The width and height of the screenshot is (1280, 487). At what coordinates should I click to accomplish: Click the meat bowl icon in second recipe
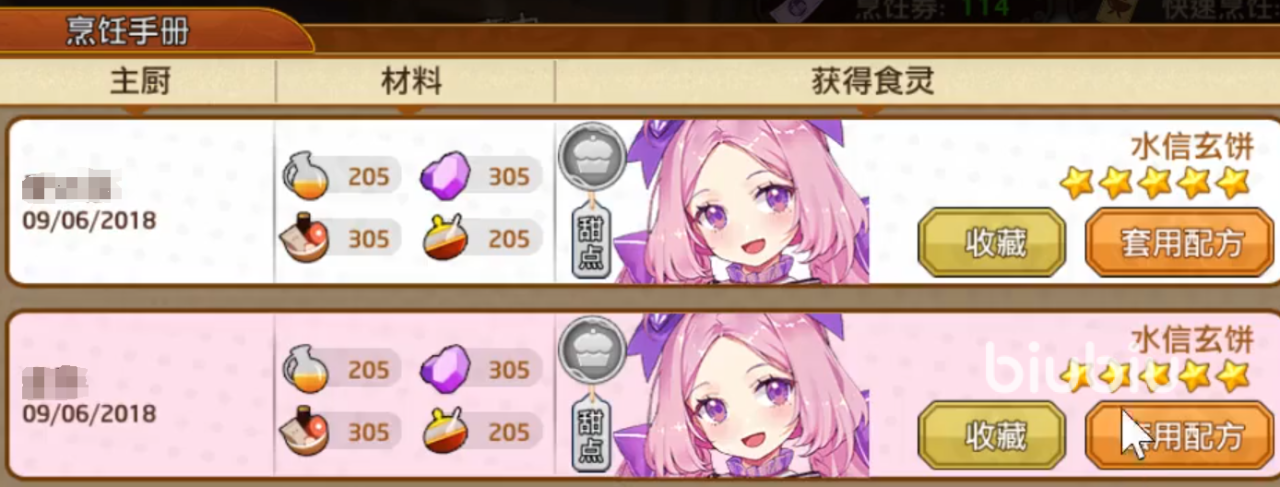coord(305,431)
